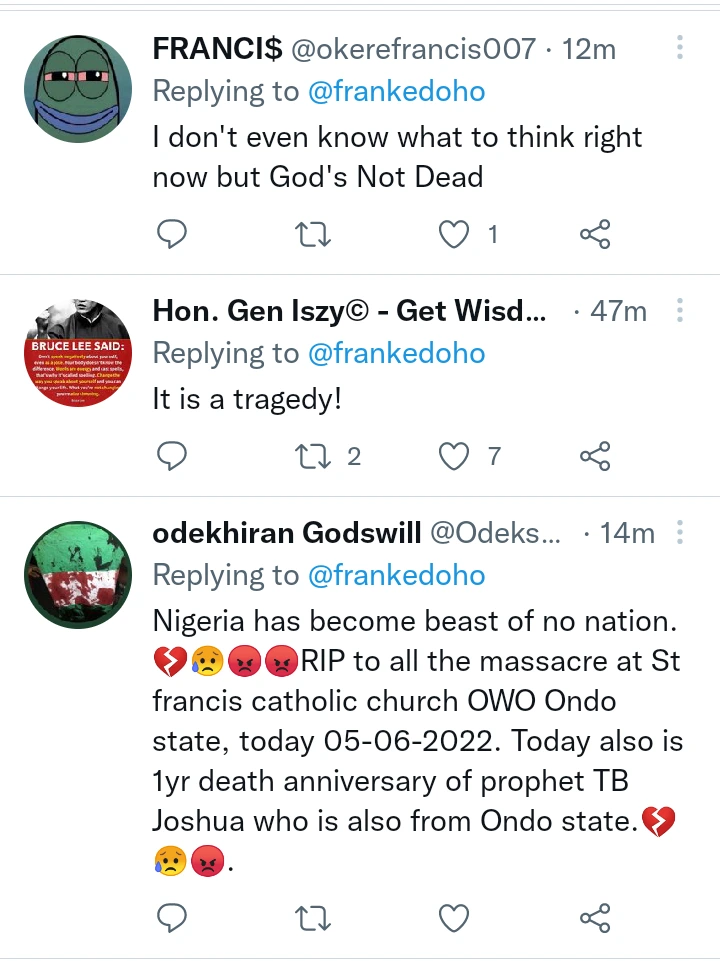Reply to FRANCI$'s tweet
720x967 pixels.
[x=173, y=235]
